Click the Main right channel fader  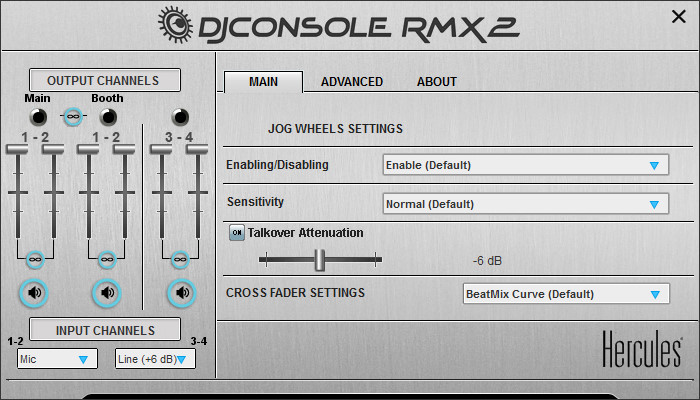(53, 149)
